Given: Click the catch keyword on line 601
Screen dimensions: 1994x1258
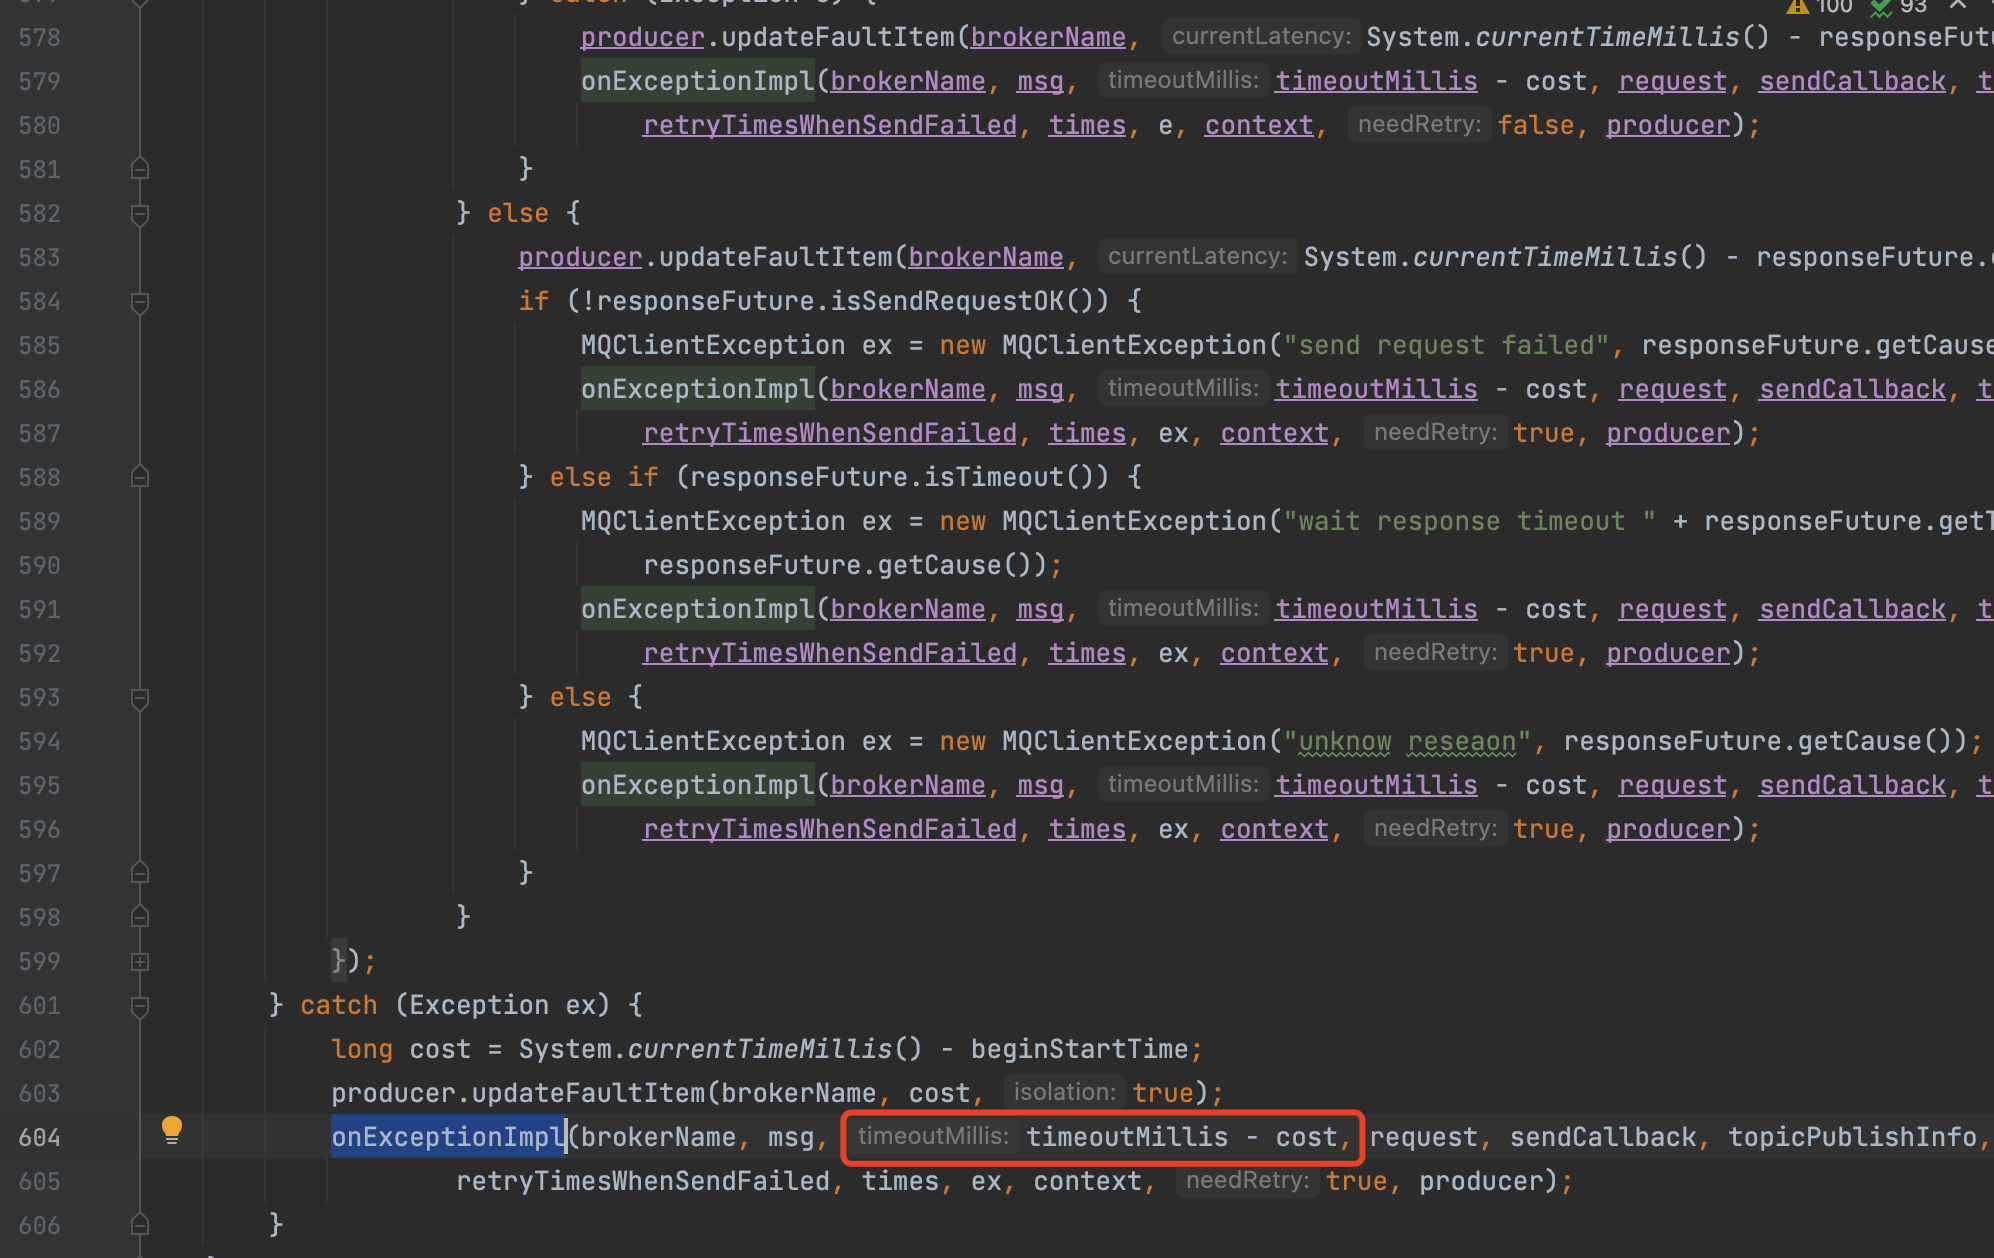Looking at the screenshot, I should [339, 1005].
